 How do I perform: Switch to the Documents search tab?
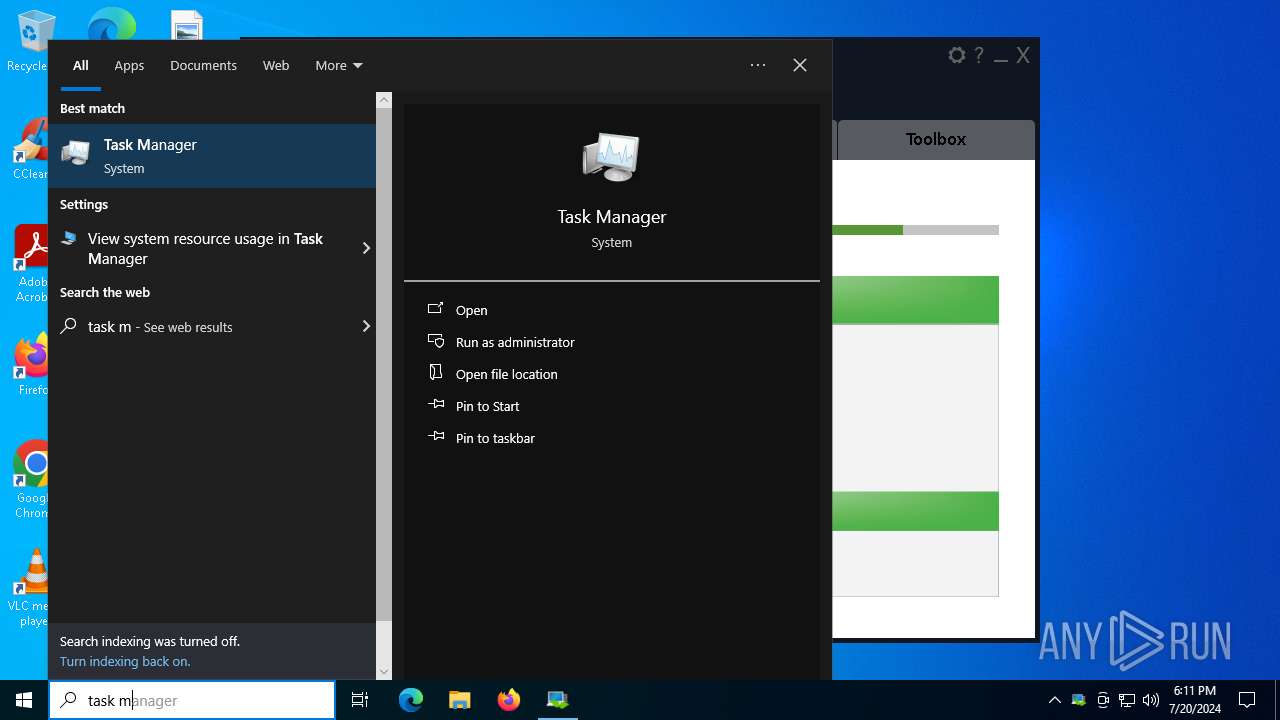[203, 65]
